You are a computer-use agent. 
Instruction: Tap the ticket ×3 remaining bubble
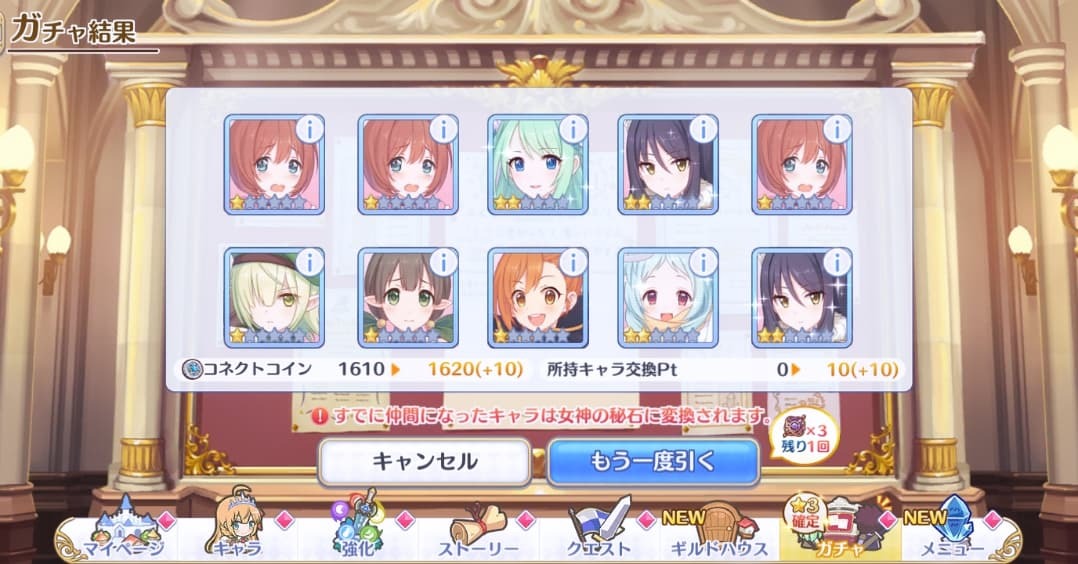806,437
